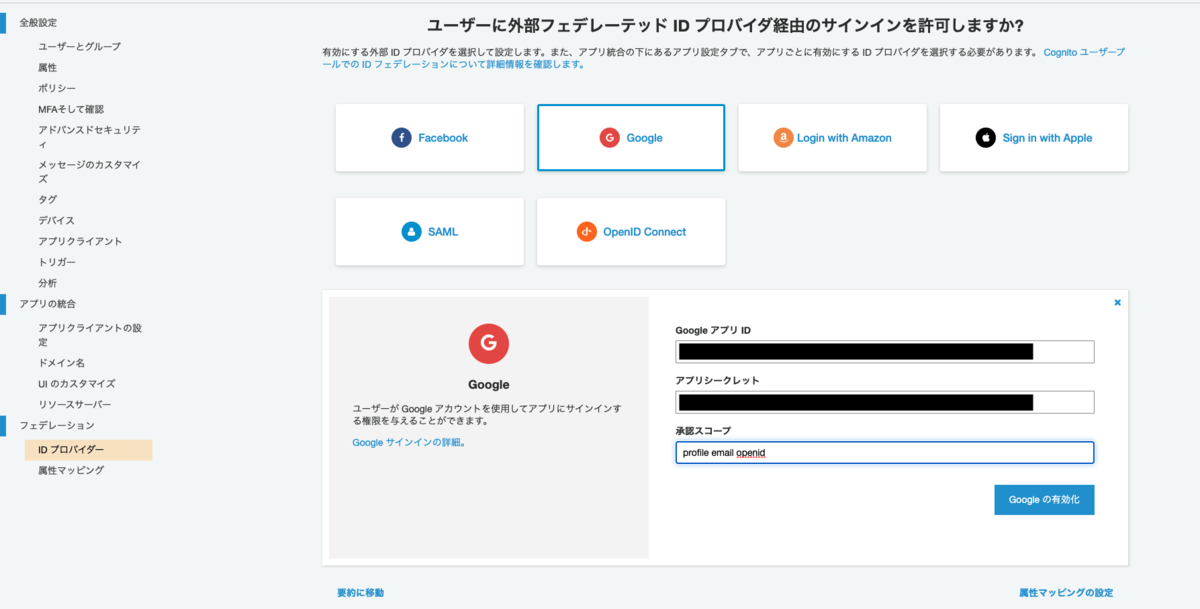Click the Google の有効化 button
Viewport: 1200px width, 609px height.
[1044, 500]
